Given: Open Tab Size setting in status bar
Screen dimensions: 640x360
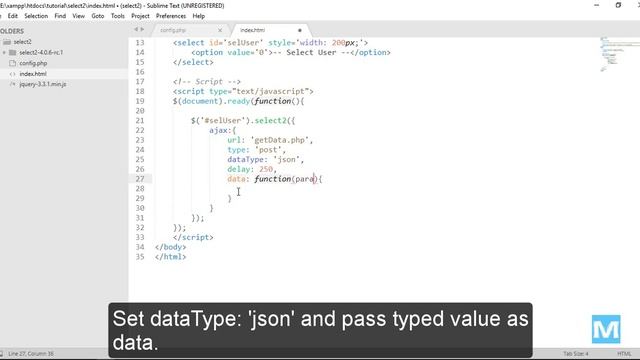Looking at the screenshot, I should pos(576,353).
